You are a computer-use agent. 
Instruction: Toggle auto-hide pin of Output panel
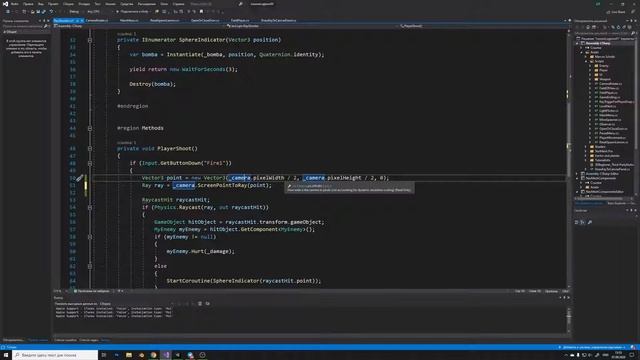(x=564, y=298)
